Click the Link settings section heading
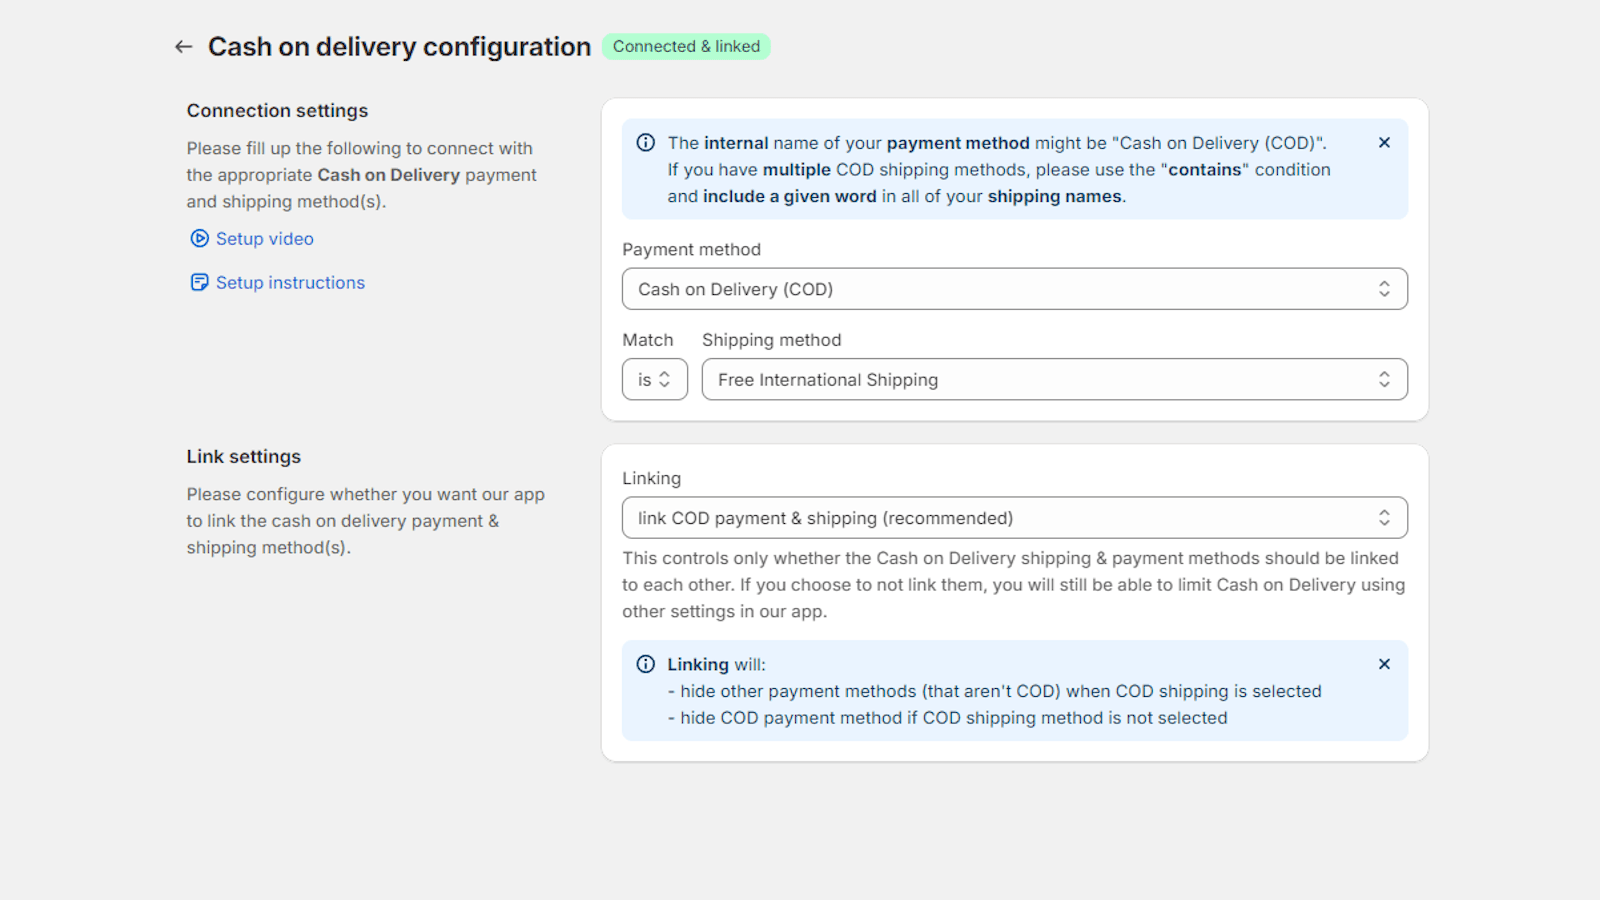Screen dimensions: 1600x900 [x=243, y=457]
